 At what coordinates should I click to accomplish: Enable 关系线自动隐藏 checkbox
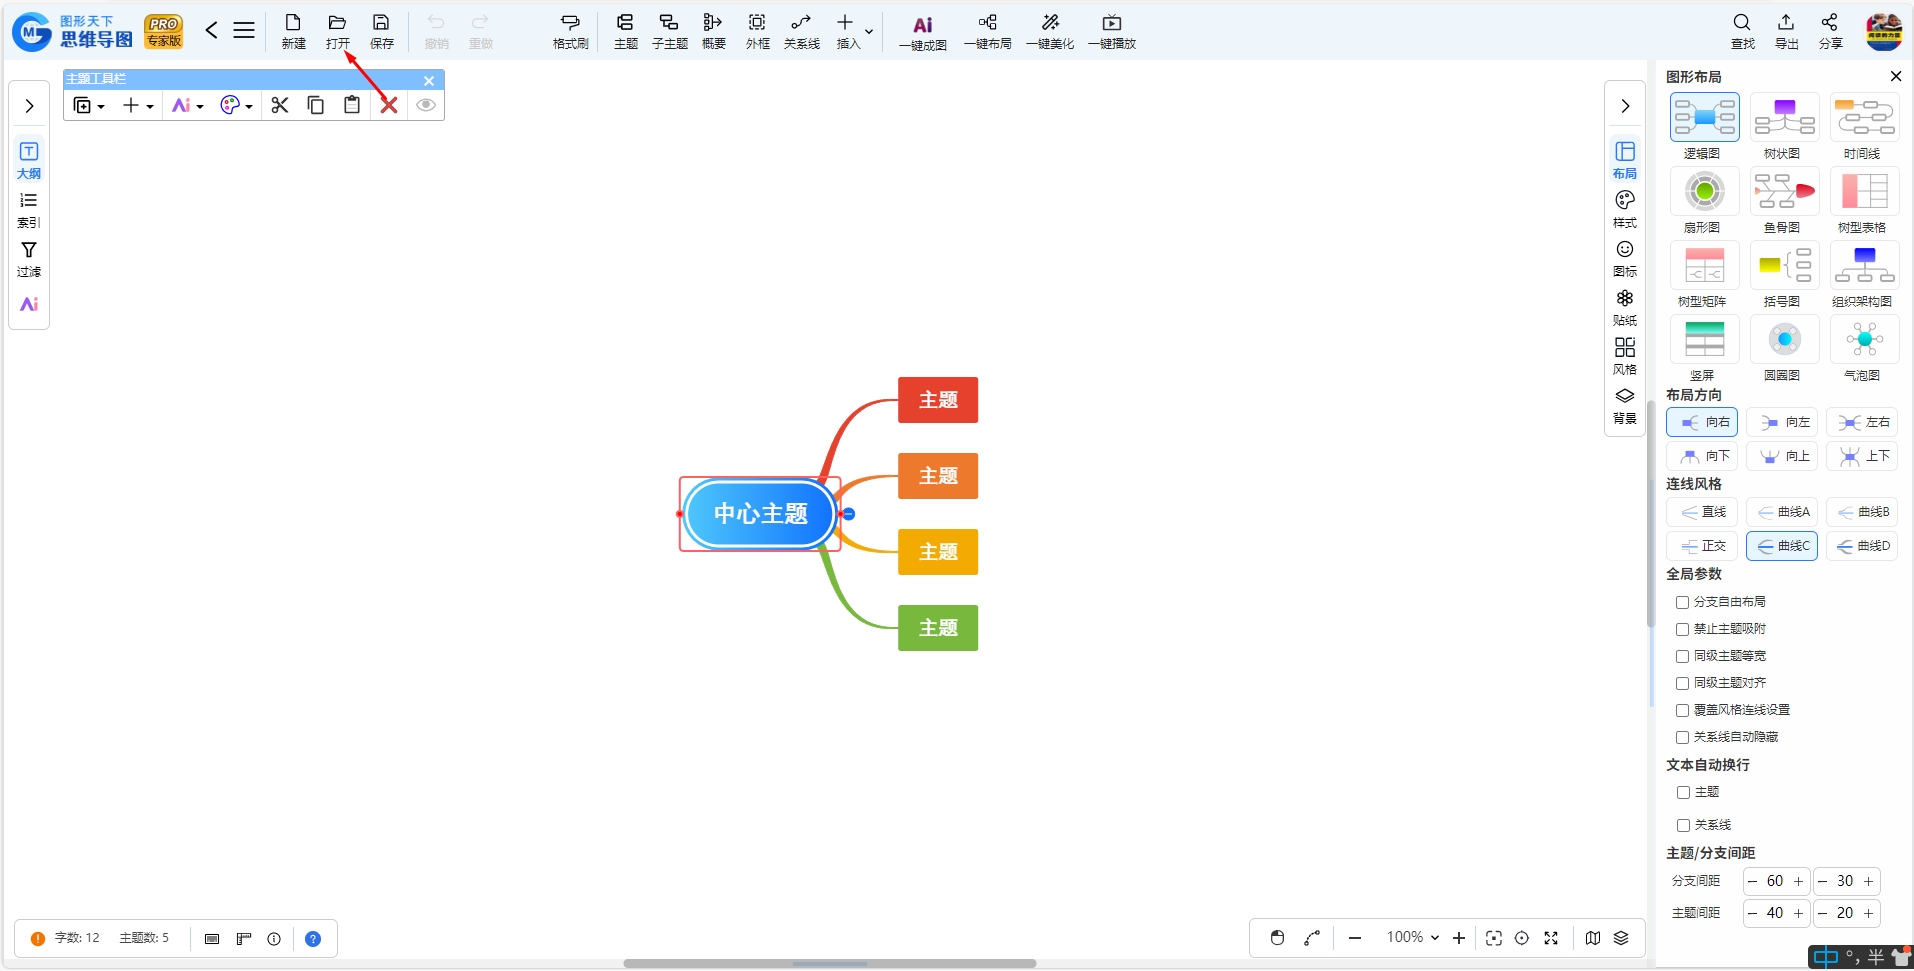point(1682,737)
